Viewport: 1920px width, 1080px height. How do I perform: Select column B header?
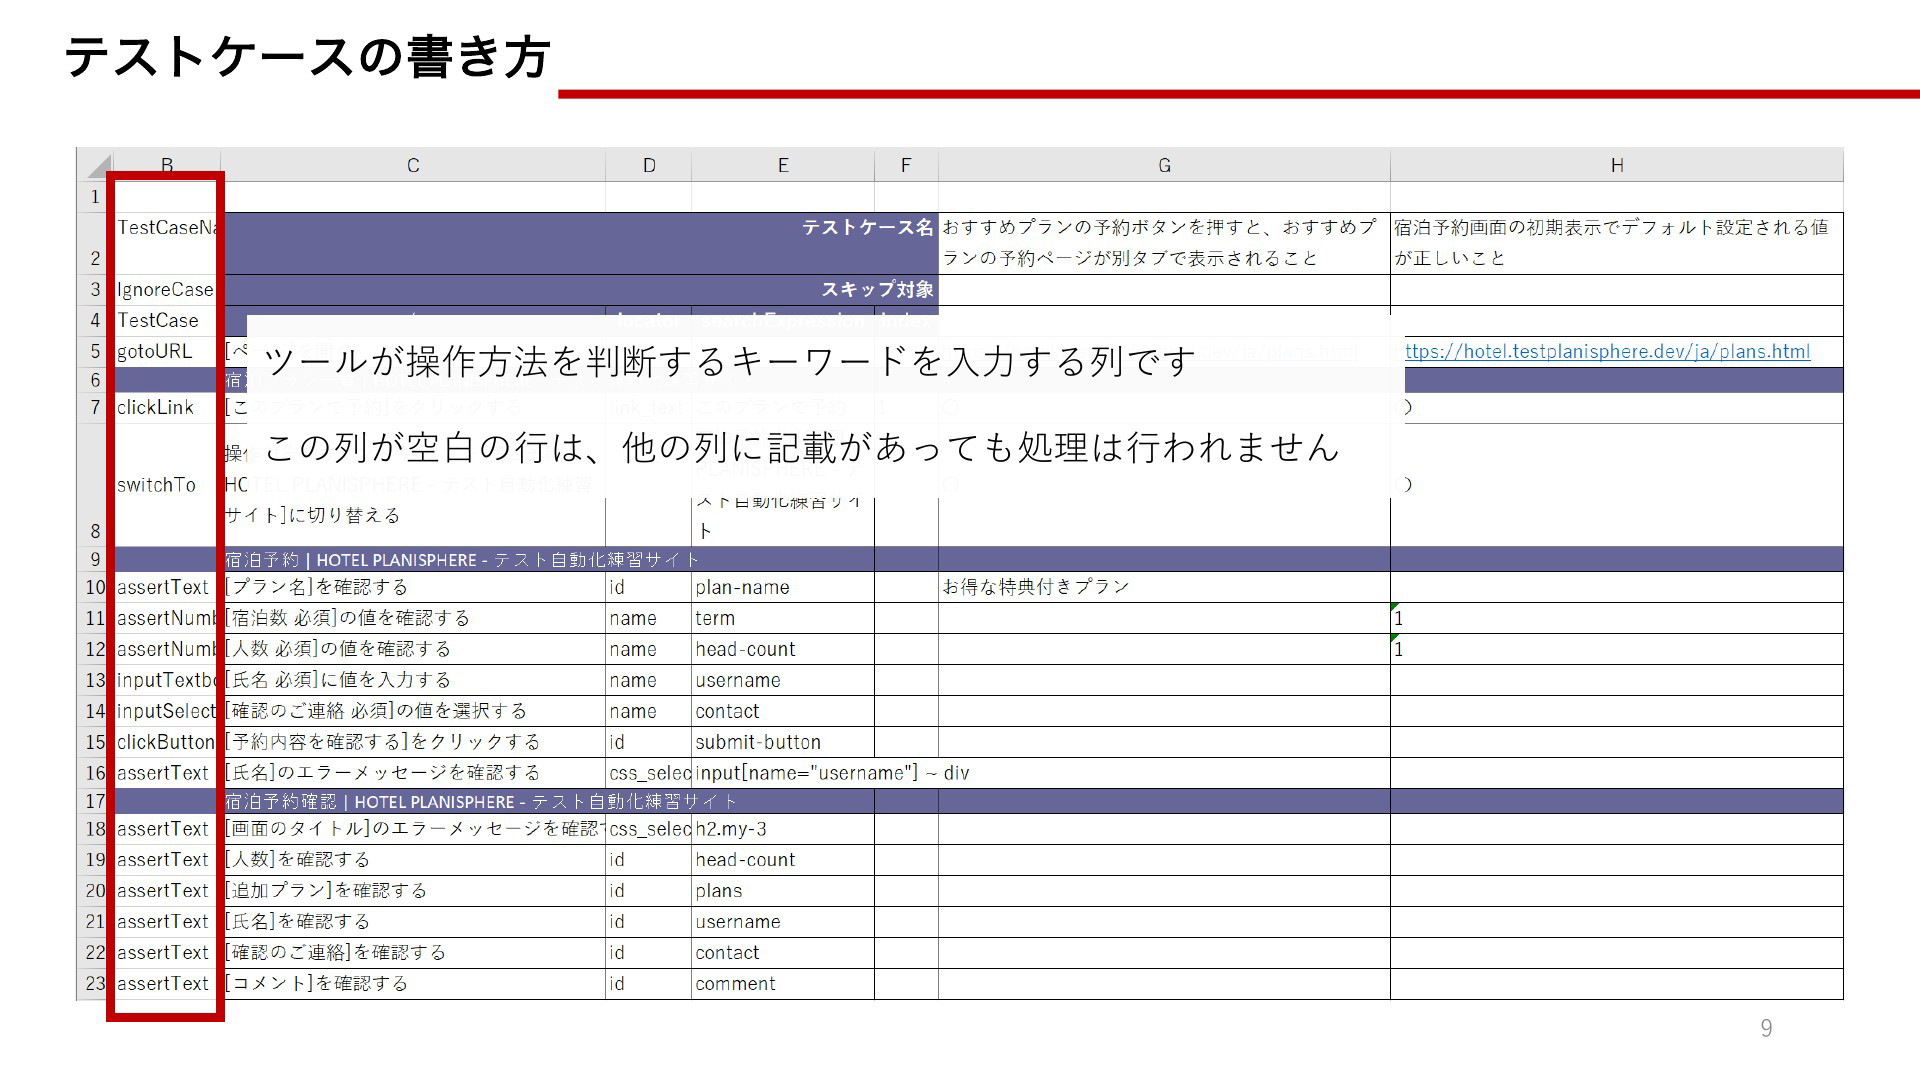click(167, 166)
